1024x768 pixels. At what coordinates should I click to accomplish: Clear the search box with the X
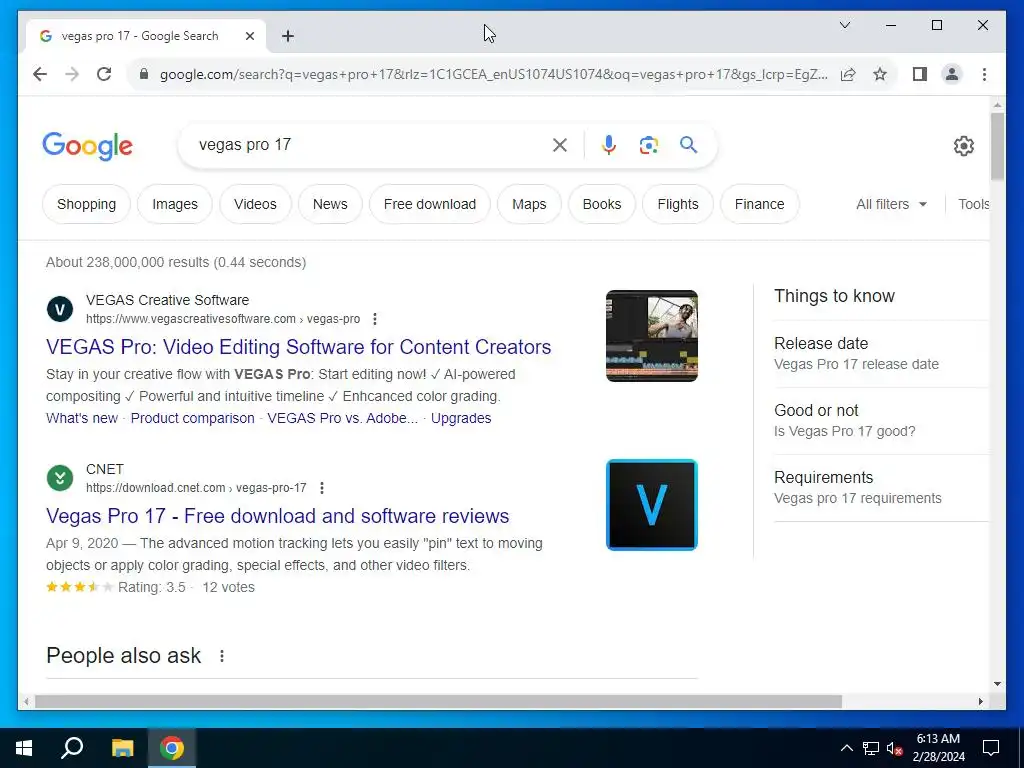click(560, 145)
